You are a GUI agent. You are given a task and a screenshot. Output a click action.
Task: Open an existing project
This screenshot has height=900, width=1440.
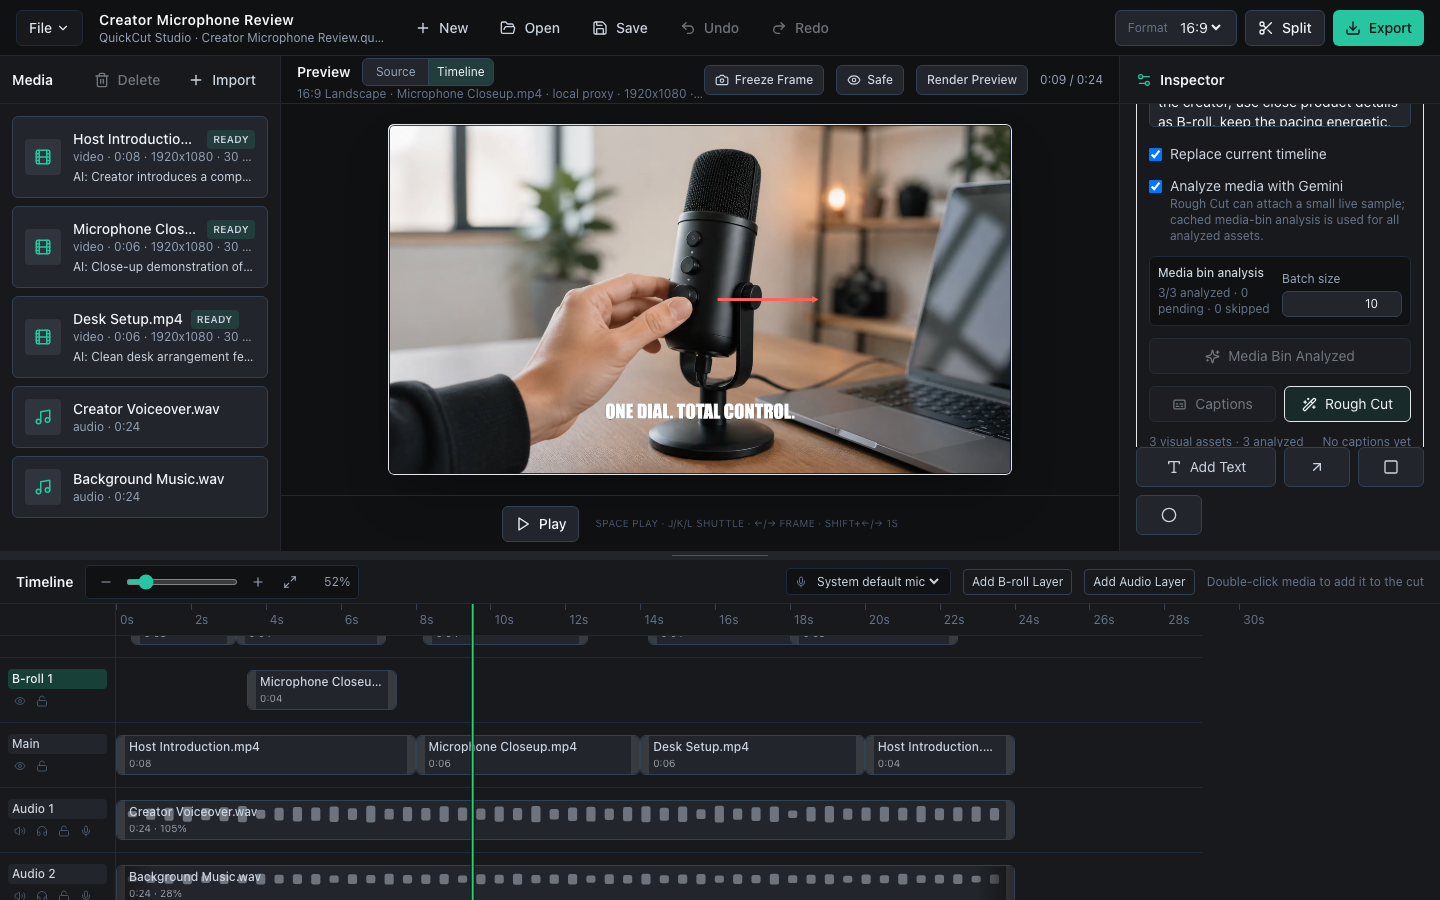(x=530, y=28)
